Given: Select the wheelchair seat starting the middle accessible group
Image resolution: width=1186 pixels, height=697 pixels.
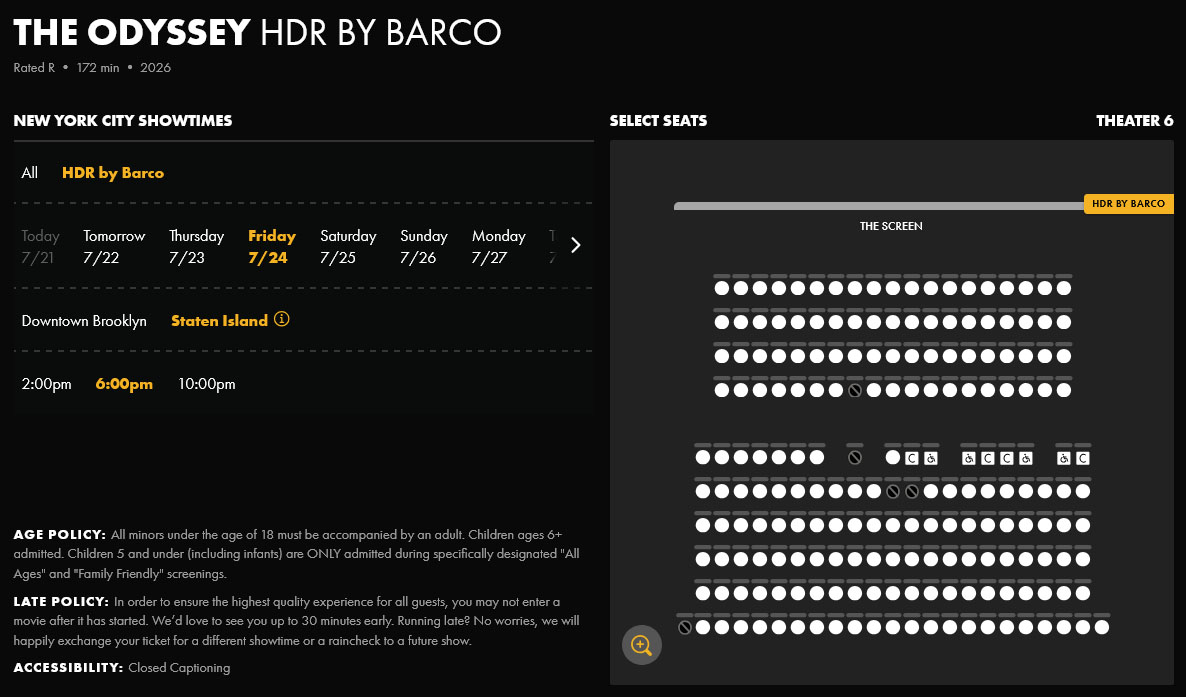Looking at the screenshot, I should tap(968, 458).
